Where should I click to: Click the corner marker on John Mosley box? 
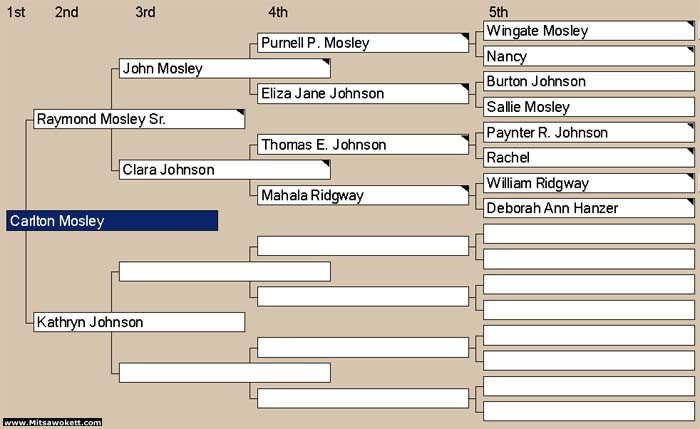tap(326, 62)
